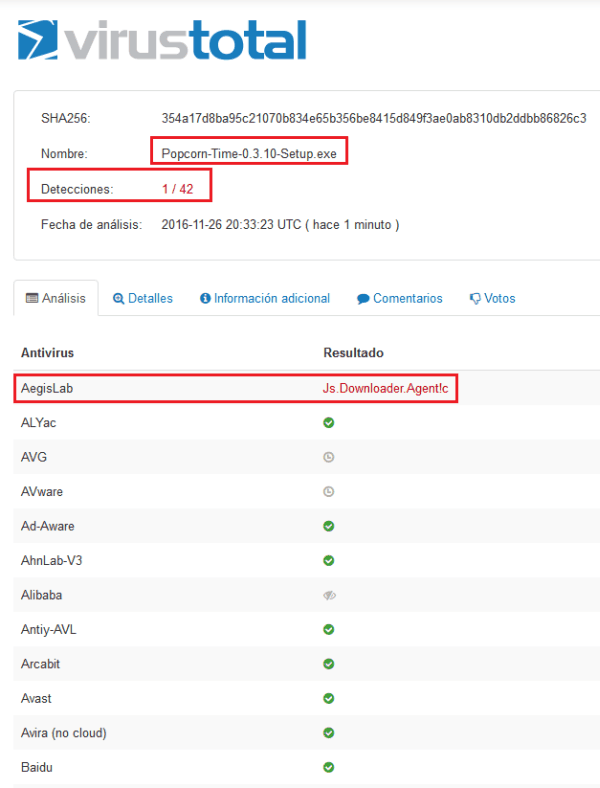Click the green check for Avast
This screenshot has width=600, height=788.
tap(329, 699)
